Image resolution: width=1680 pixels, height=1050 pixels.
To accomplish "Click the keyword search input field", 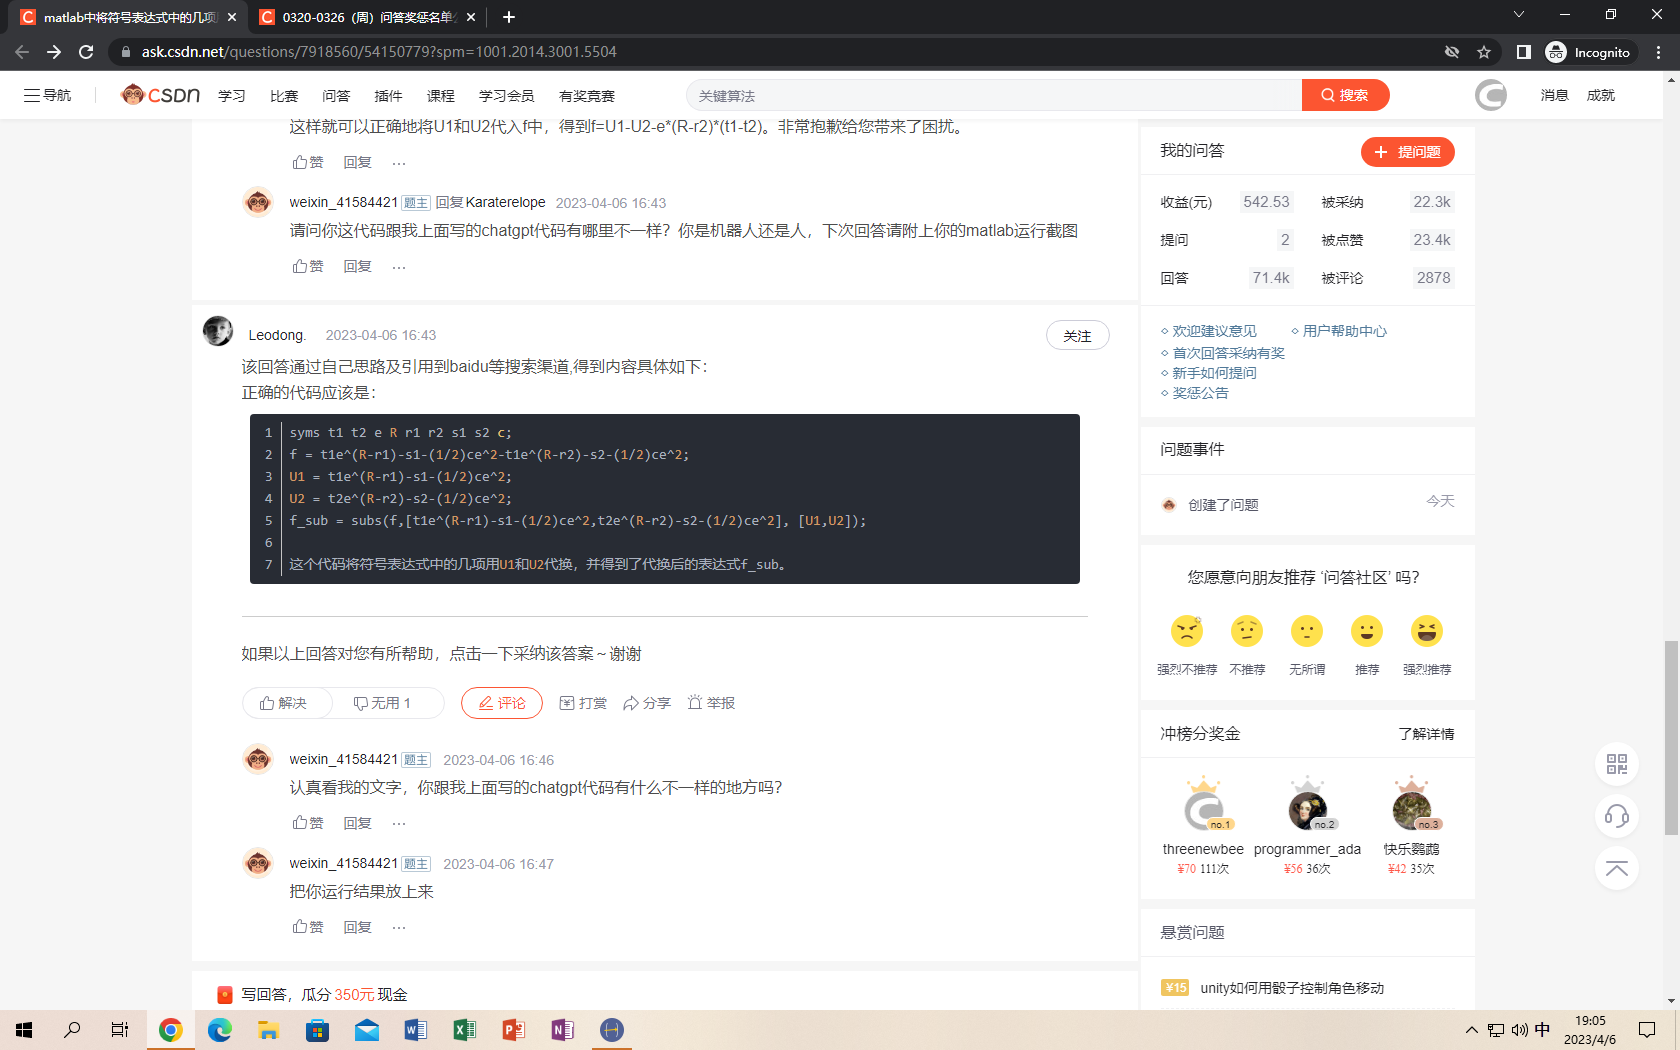I will pyautogui.click(x=994, y=95).
